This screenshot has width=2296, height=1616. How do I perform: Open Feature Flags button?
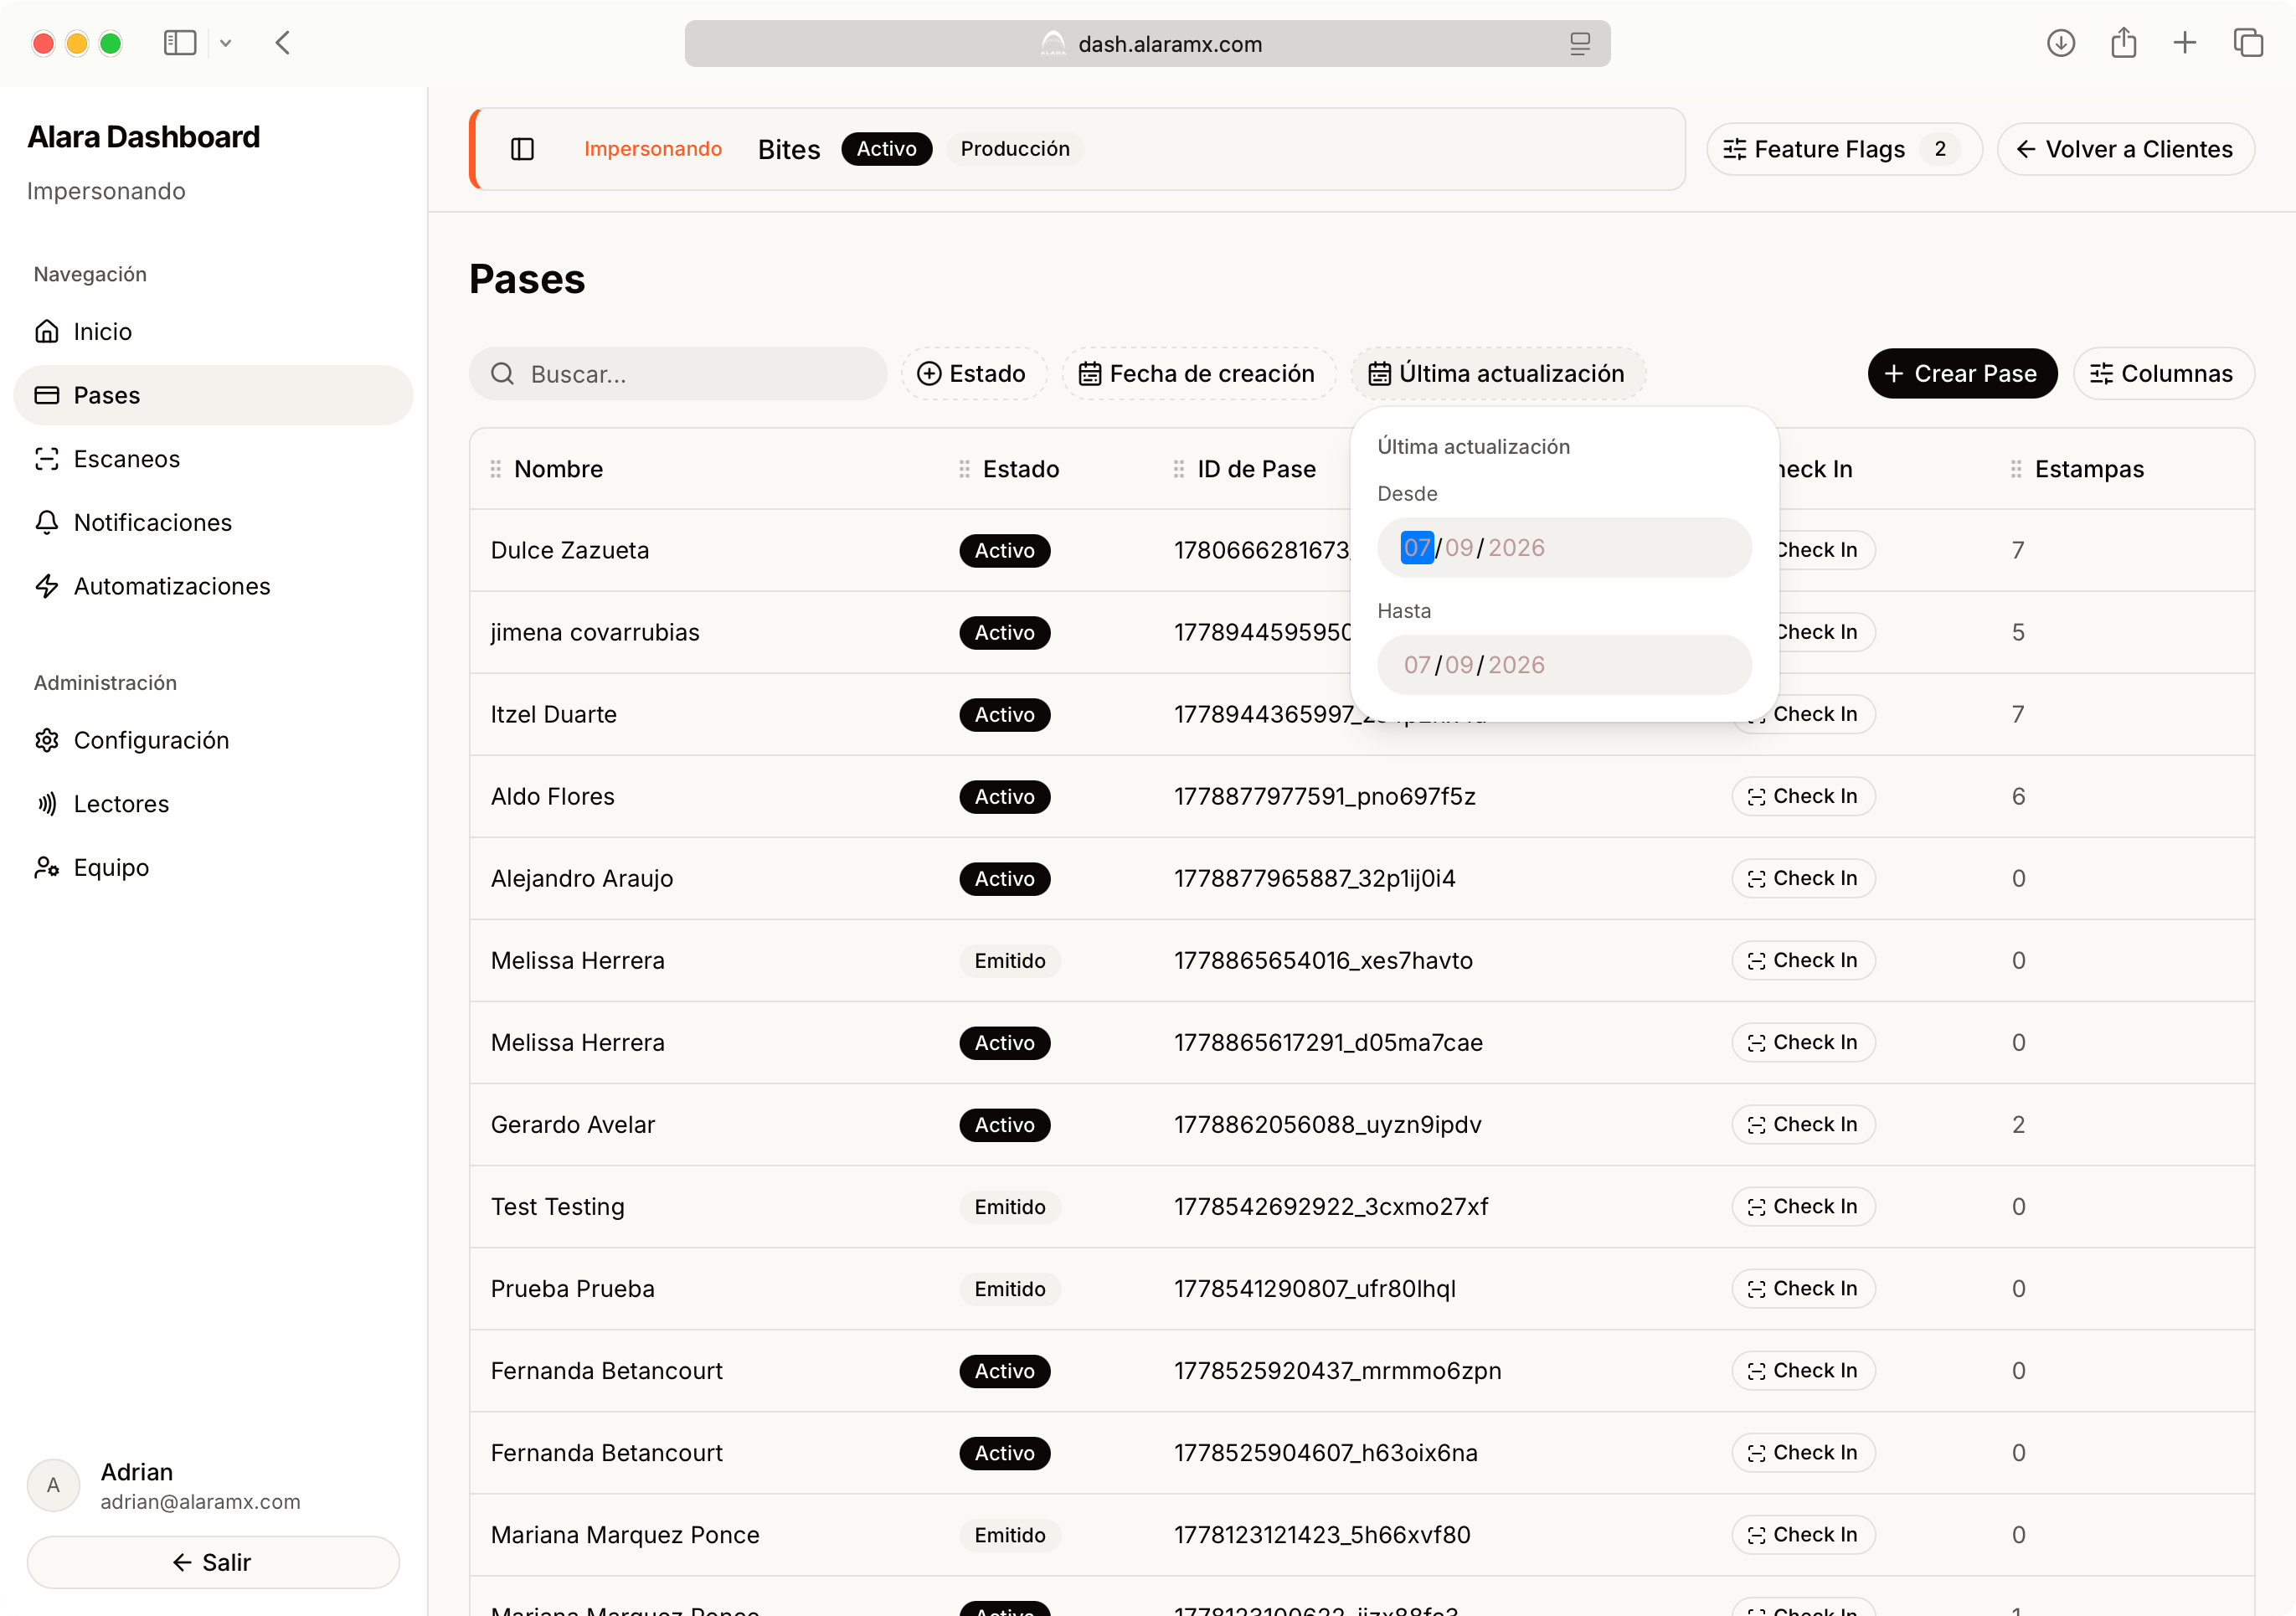coord(1843,149)
